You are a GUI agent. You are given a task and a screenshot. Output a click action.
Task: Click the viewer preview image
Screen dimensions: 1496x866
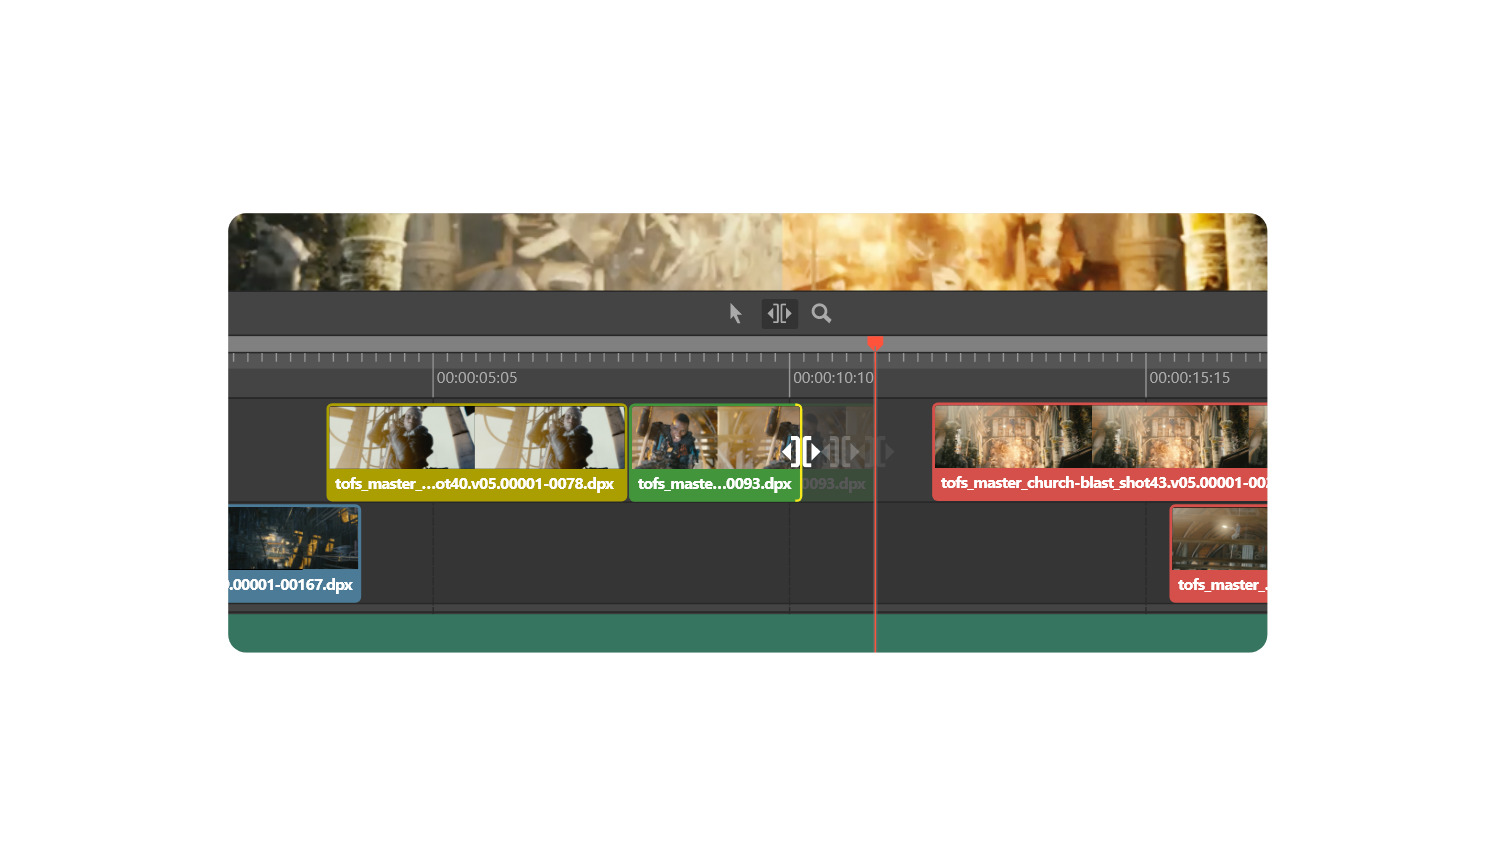click(x=747, y=252)
